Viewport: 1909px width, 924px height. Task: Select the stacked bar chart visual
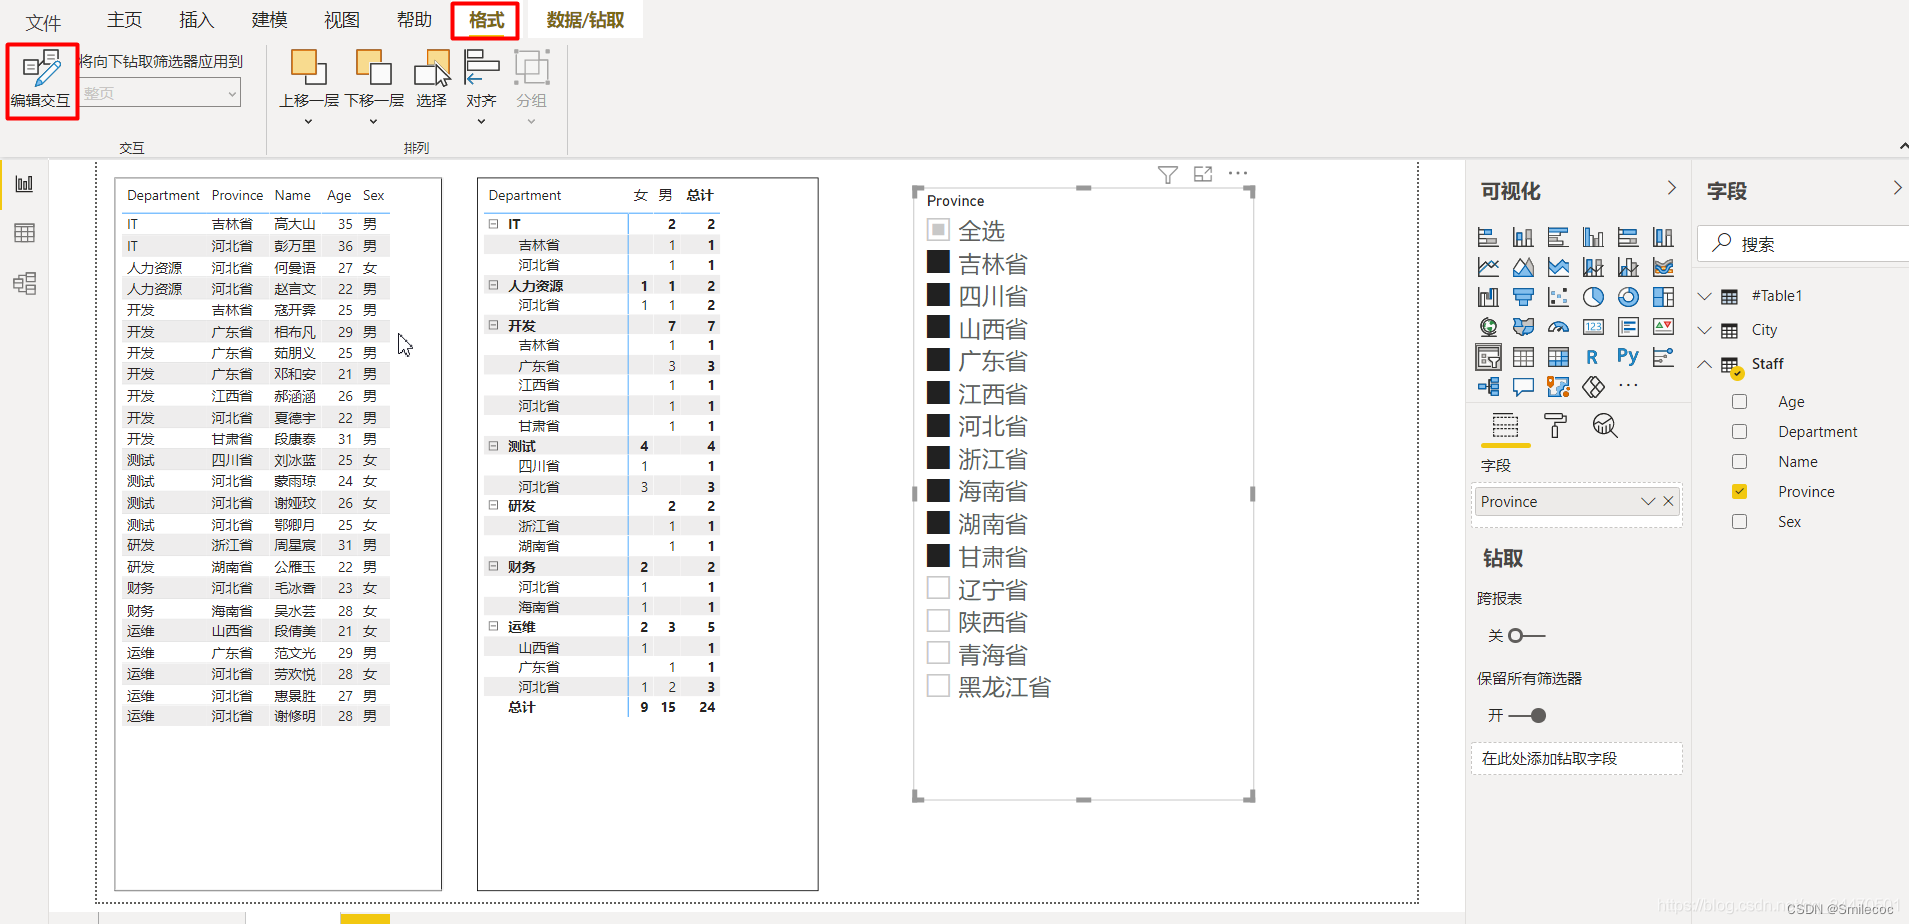[1488, 237]
